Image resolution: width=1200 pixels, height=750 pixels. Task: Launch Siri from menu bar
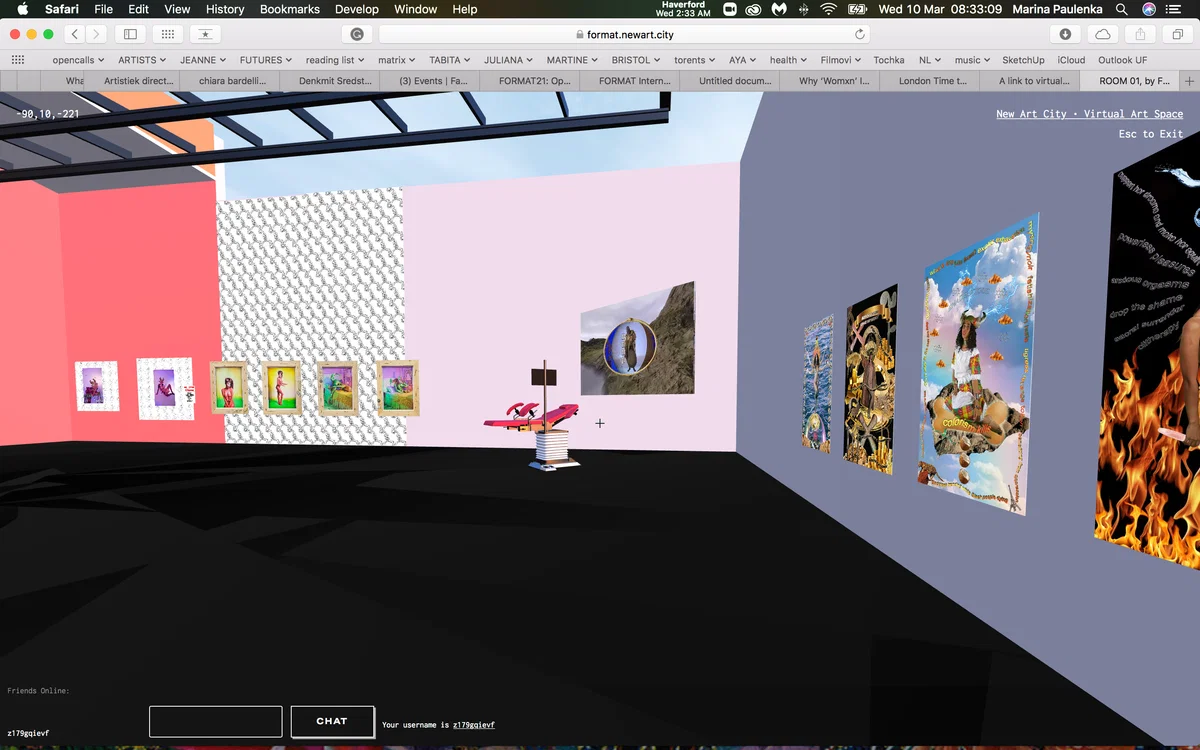[x=1148, y=9]
